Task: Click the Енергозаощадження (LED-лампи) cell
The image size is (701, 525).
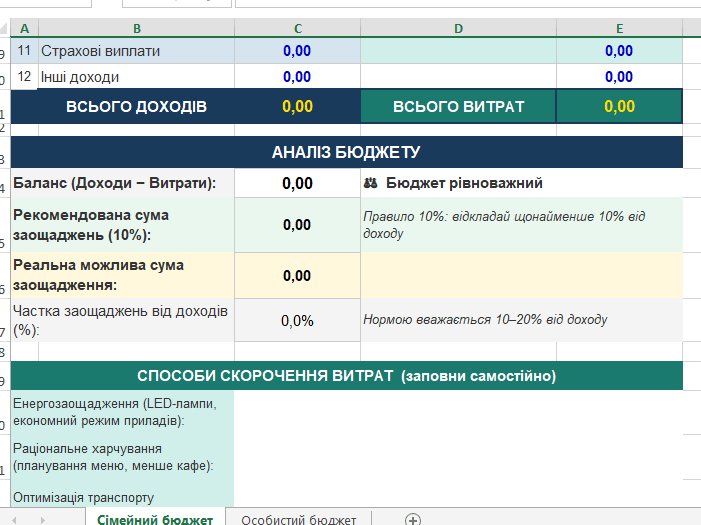Action: (122, 412)
